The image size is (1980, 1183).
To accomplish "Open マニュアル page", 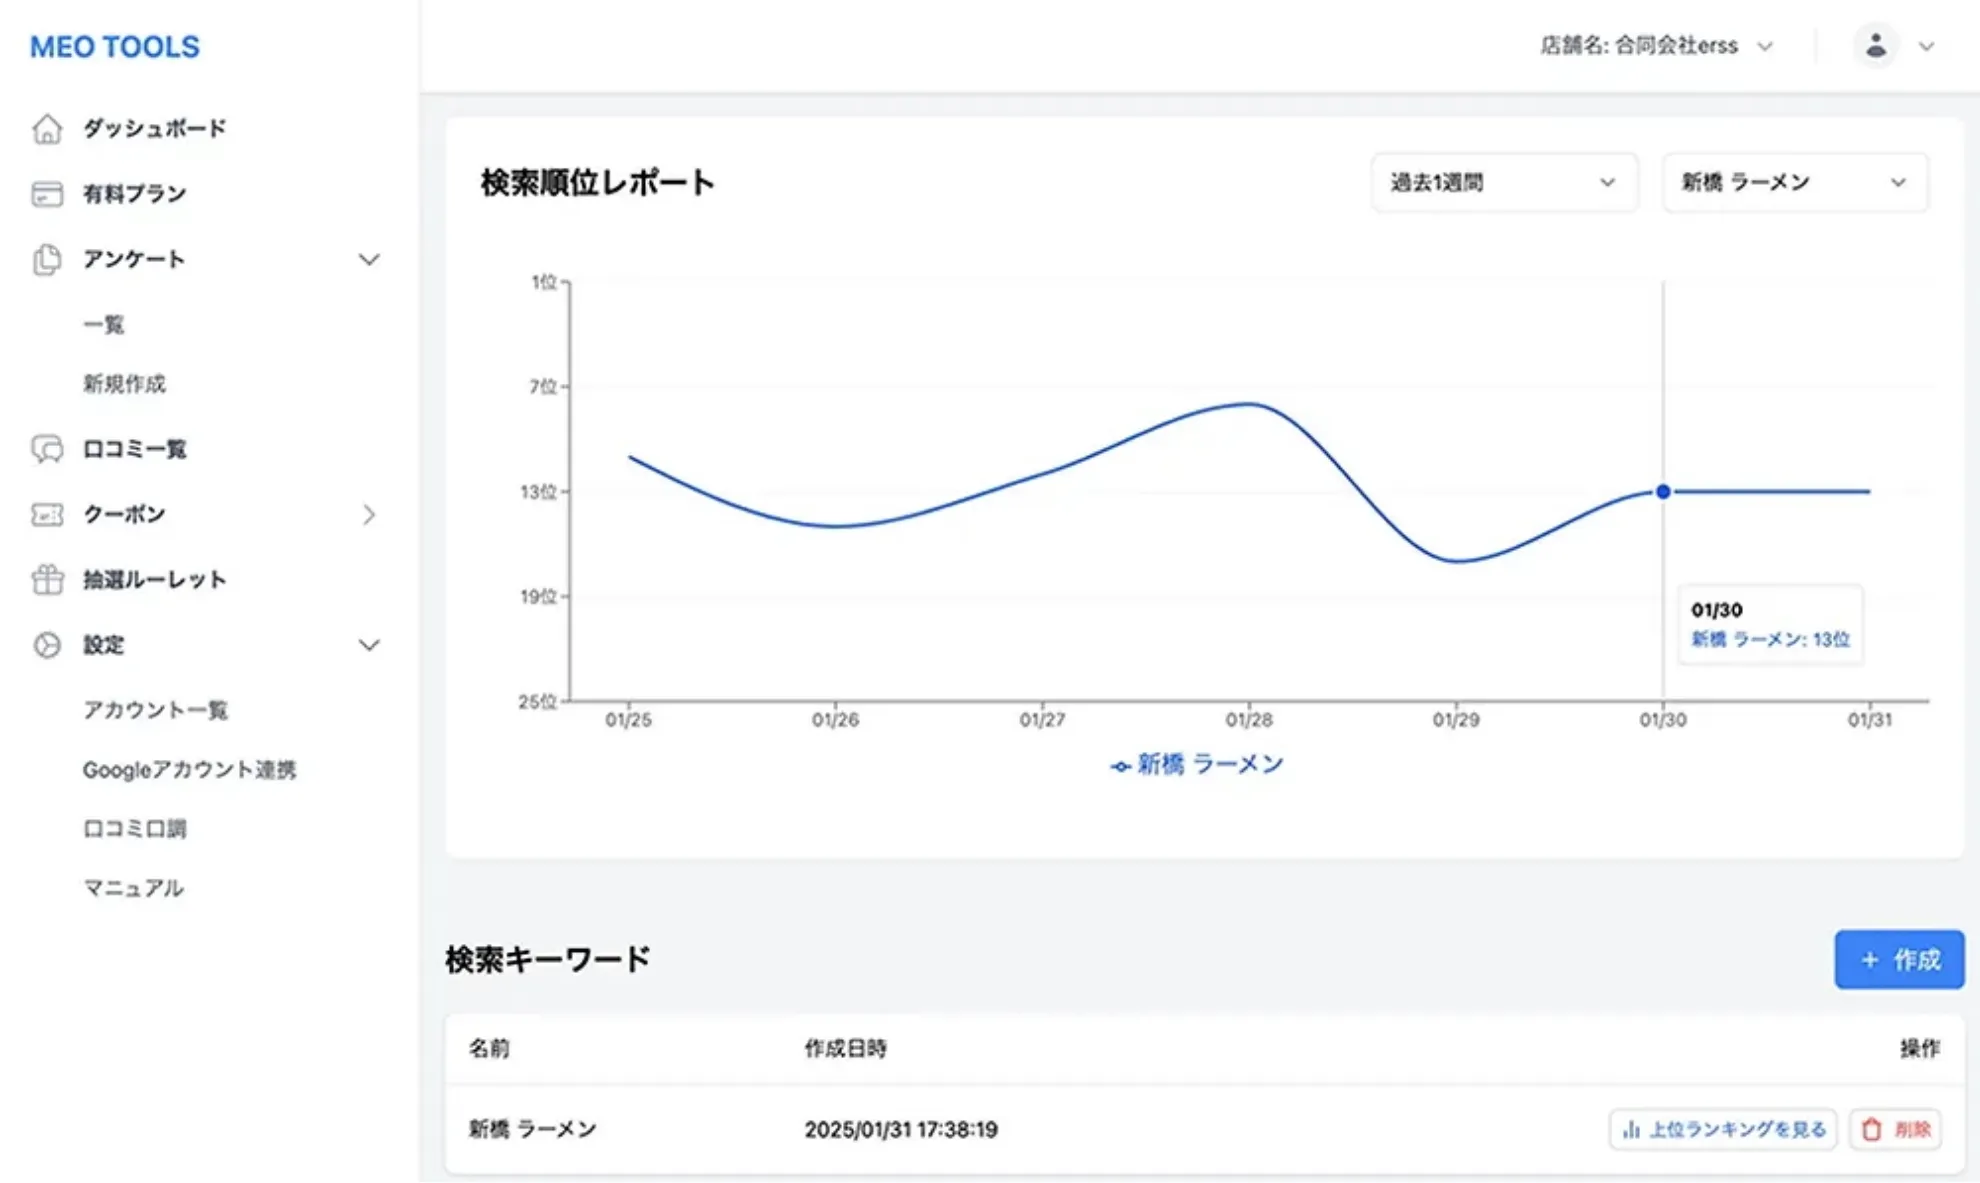I will [133, 888].
